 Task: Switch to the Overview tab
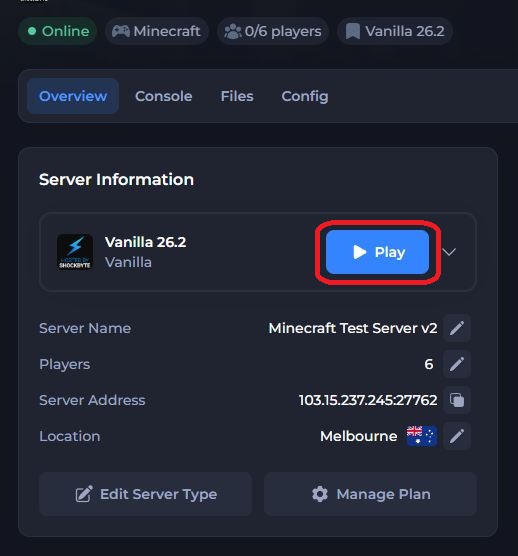(73, 96)
